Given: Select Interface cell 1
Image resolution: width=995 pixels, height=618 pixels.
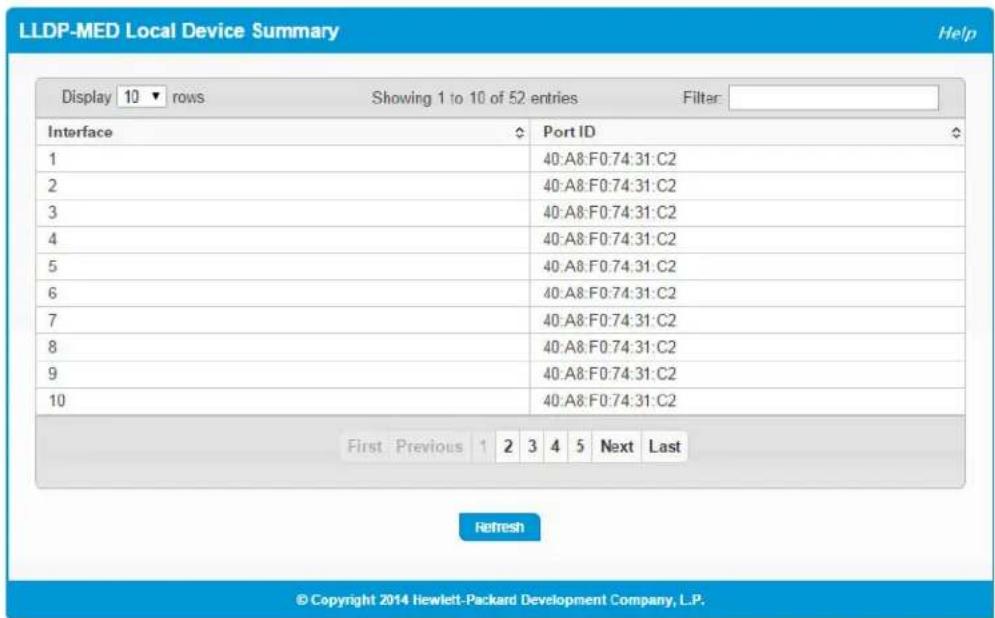Looking at the screenshot, I should (283, 159).
